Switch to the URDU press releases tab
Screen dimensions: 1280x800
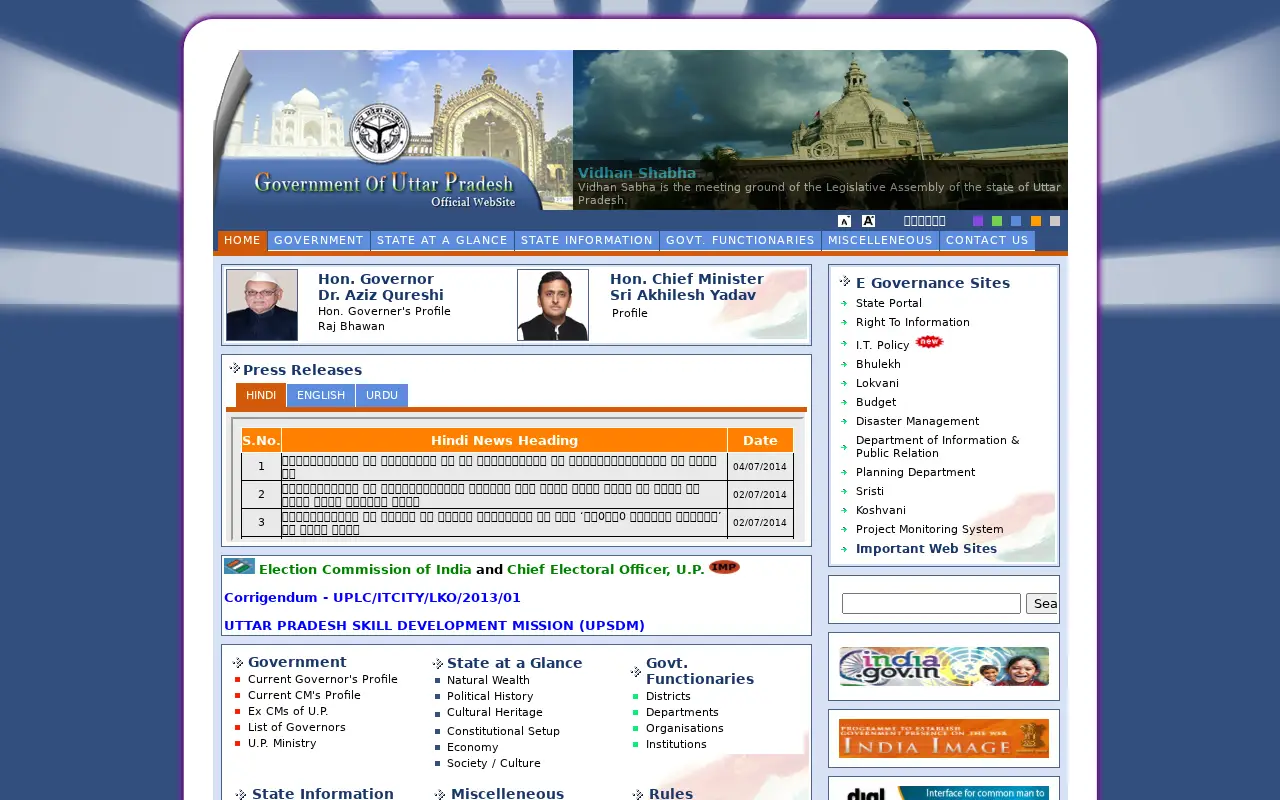(x=382, y=395)
